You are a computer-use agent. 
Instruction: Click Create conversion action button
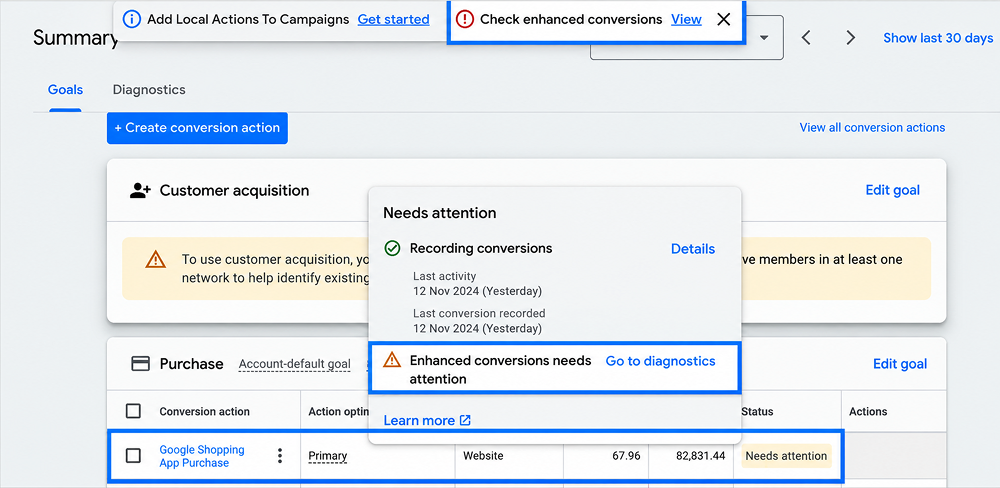(x=197, y=128)
